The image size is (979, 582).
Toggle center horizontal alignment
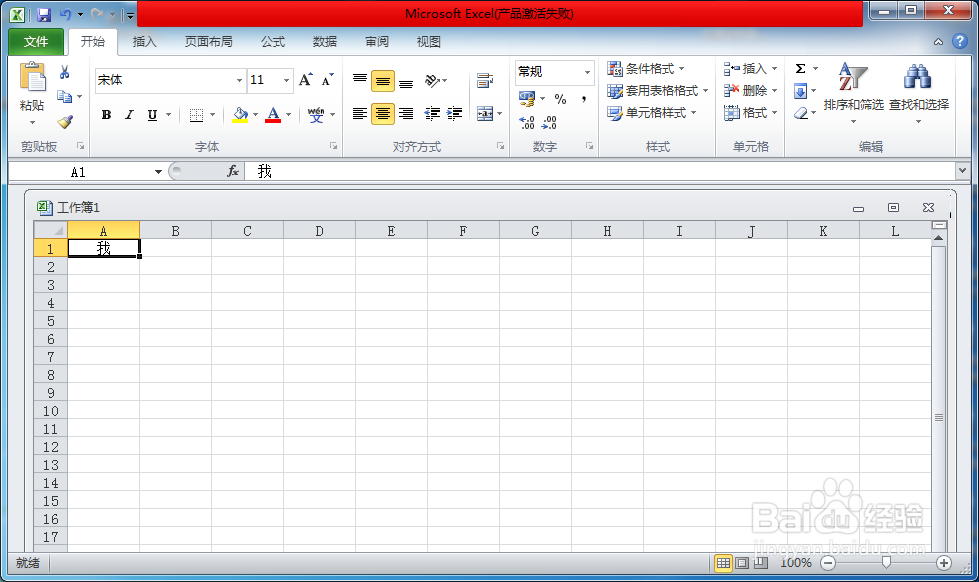(x=383, y=114)
